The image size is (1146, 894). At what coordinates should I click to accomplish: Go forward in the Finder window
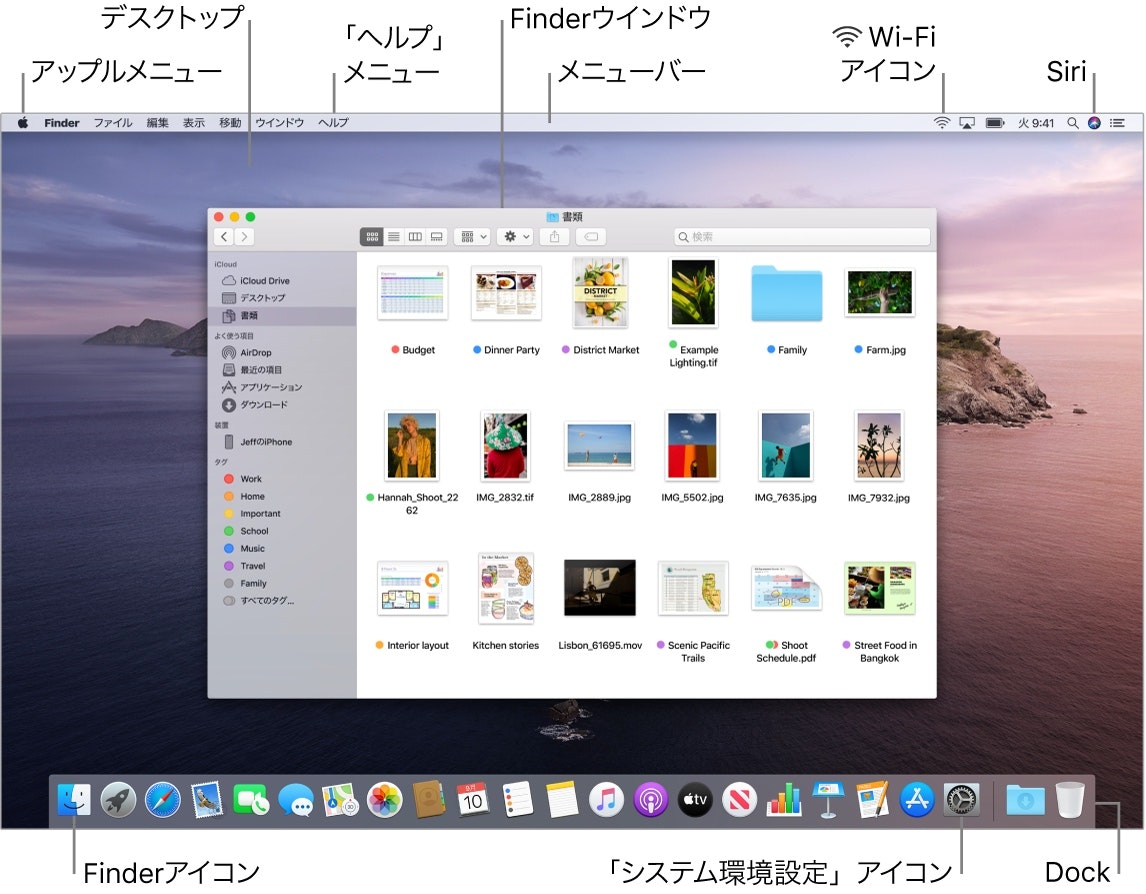pyautogui.click(x=244, y=236)
